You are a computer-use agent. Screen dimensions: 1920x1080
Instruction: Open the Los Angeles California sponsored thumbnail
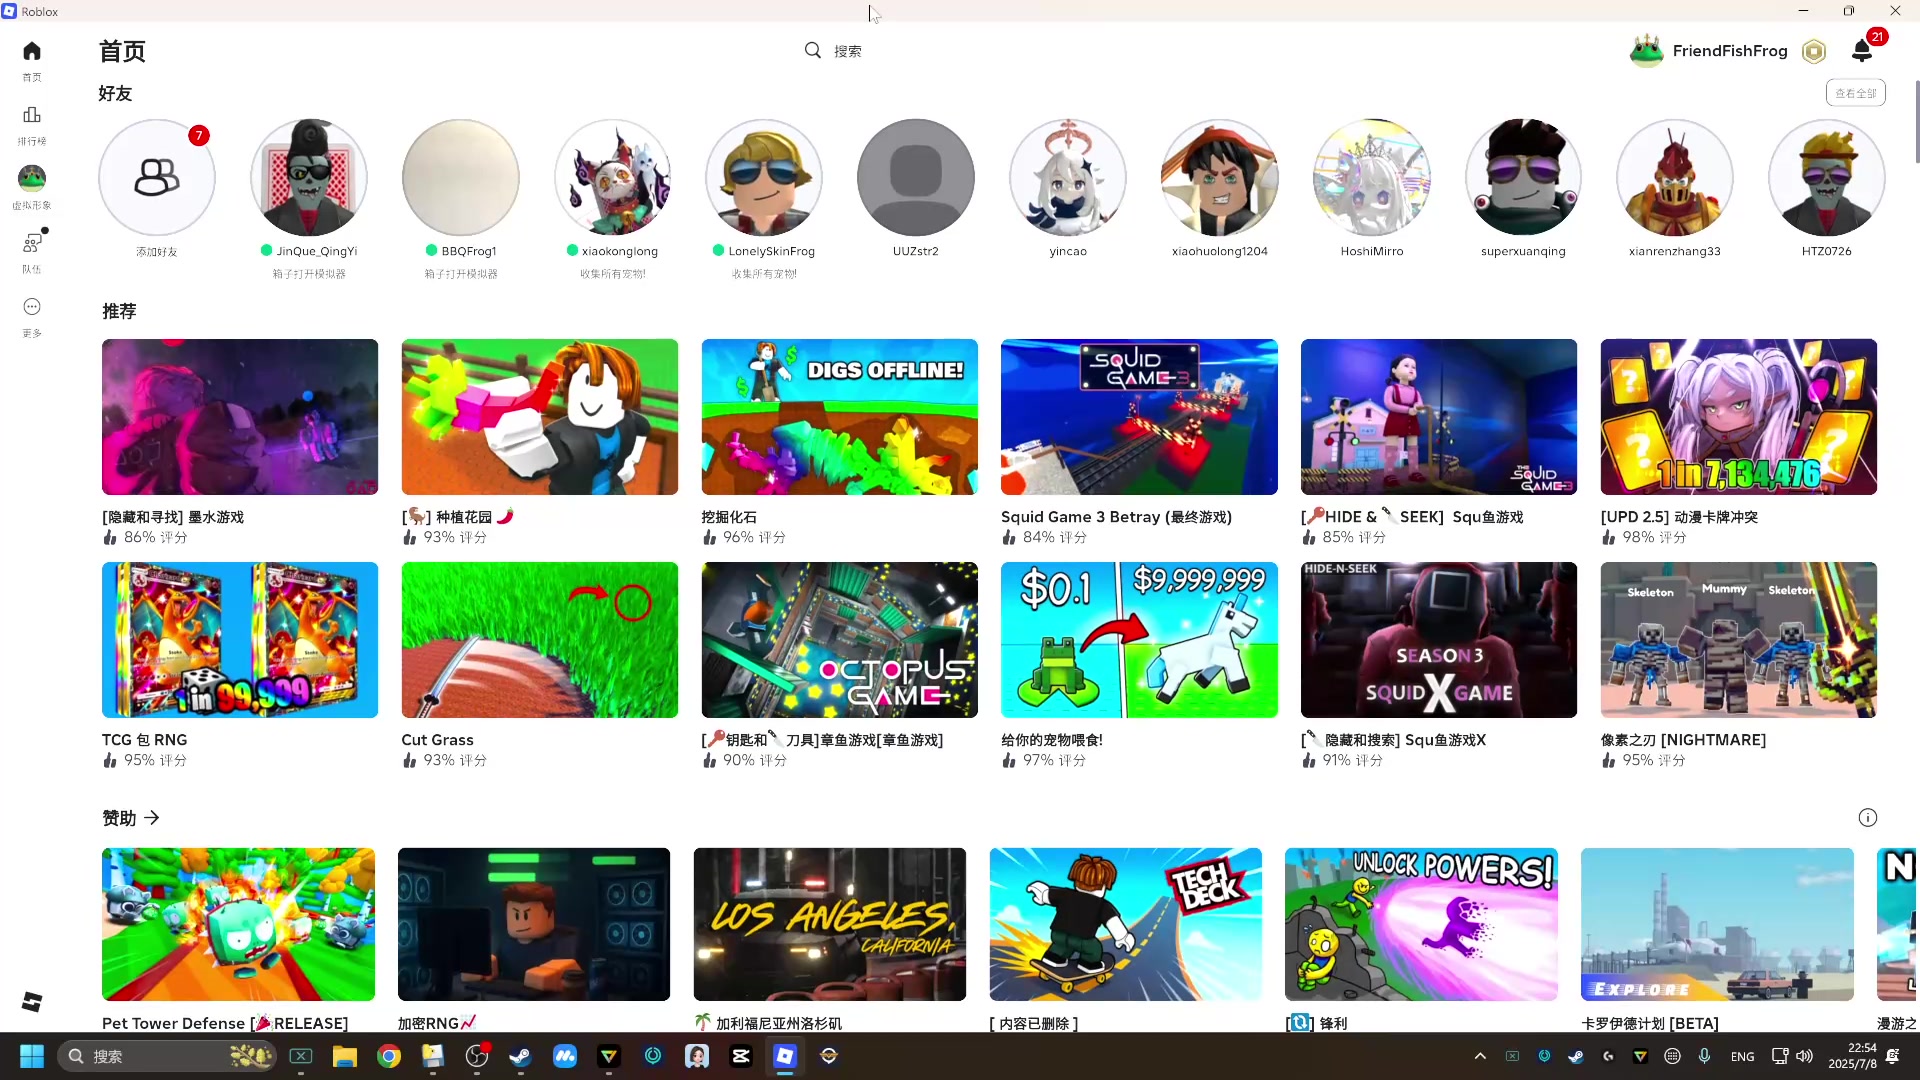(830, 925)
